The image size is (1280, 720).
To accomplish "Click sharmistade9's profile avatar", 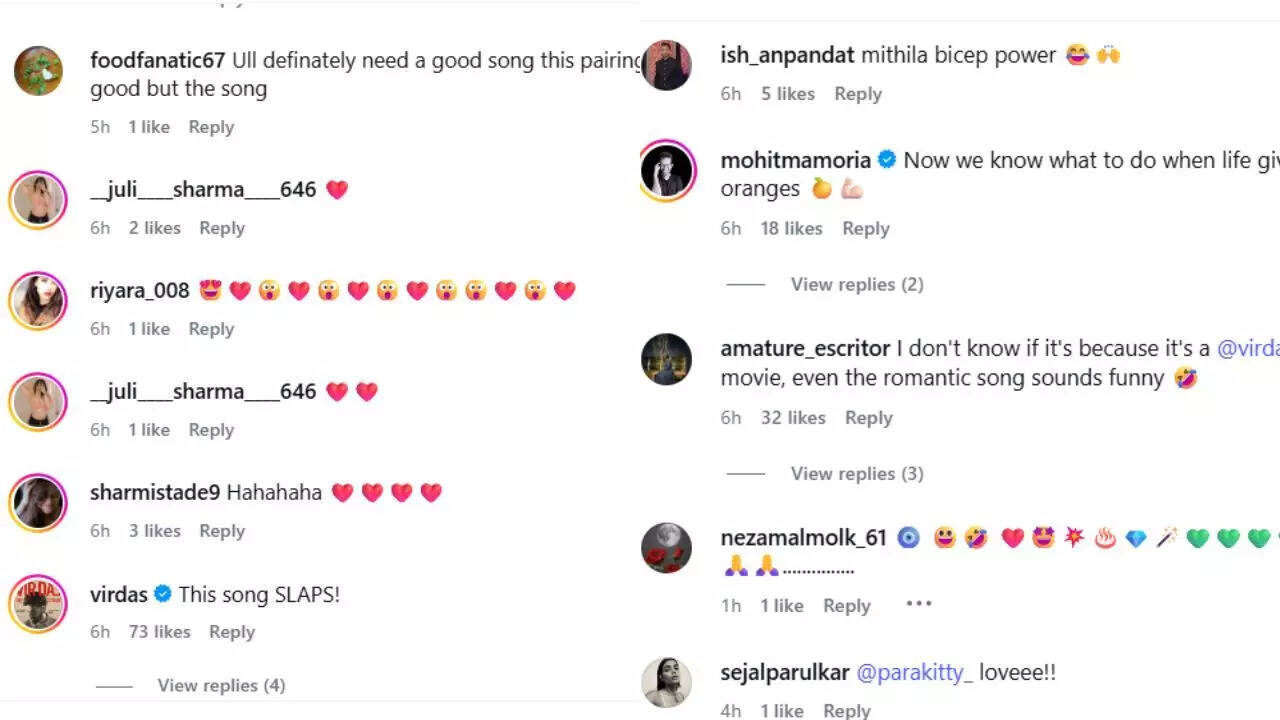I will 38,502.
